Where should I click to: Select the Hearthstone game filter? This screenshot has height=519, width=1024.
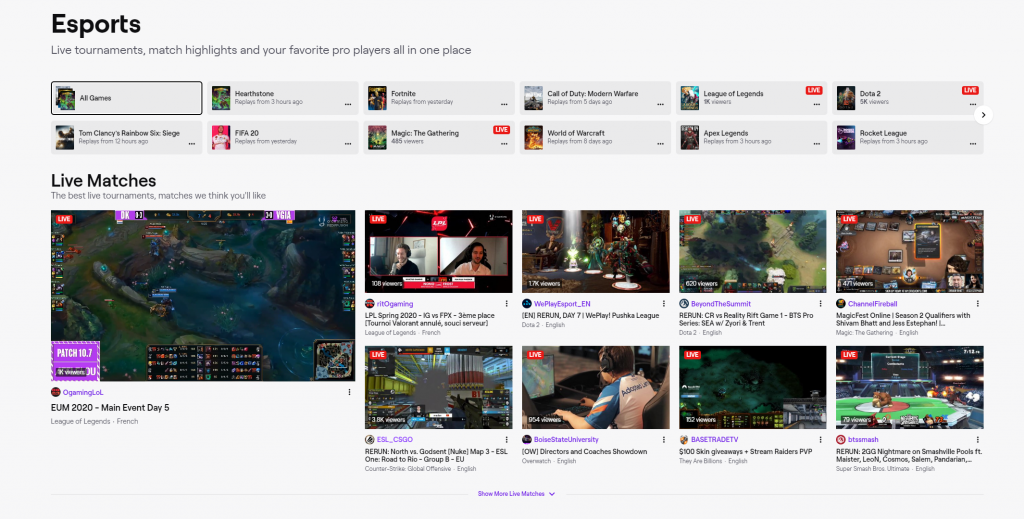283,98
